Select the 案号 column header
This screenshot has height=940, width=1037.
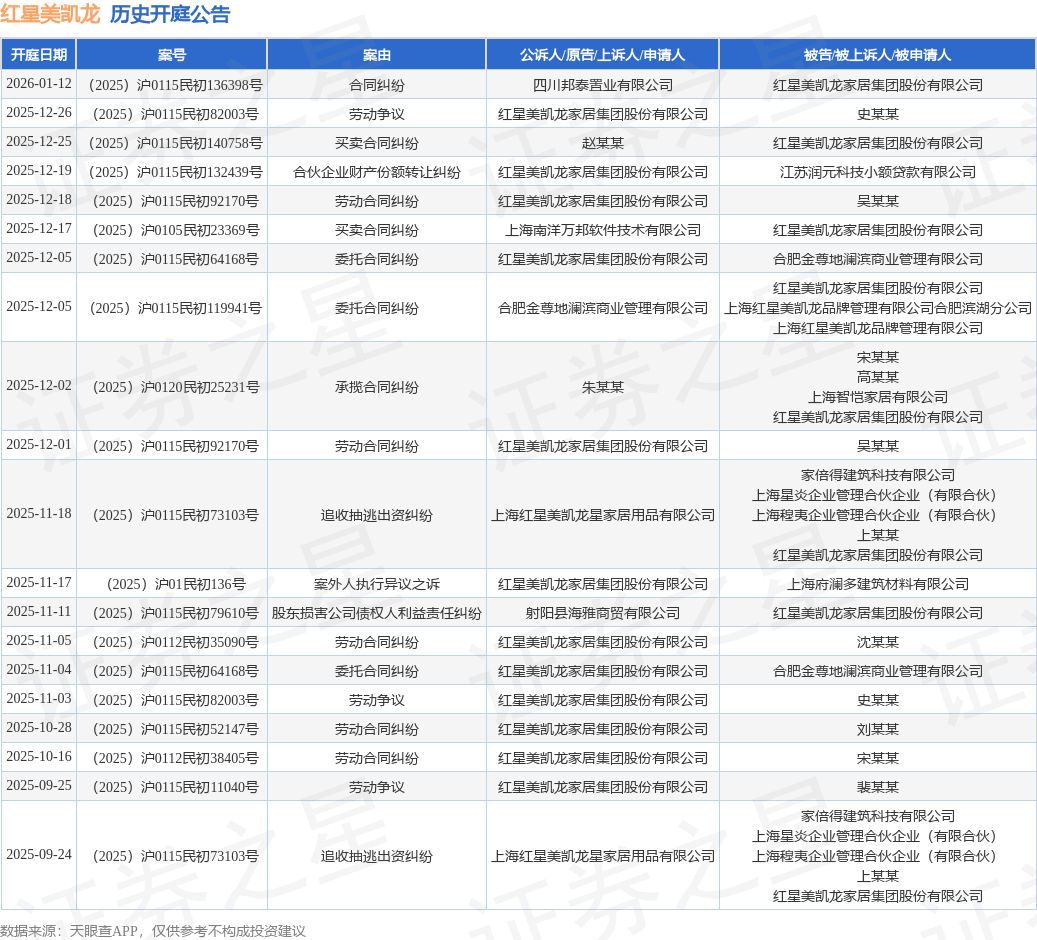(172, 55)
